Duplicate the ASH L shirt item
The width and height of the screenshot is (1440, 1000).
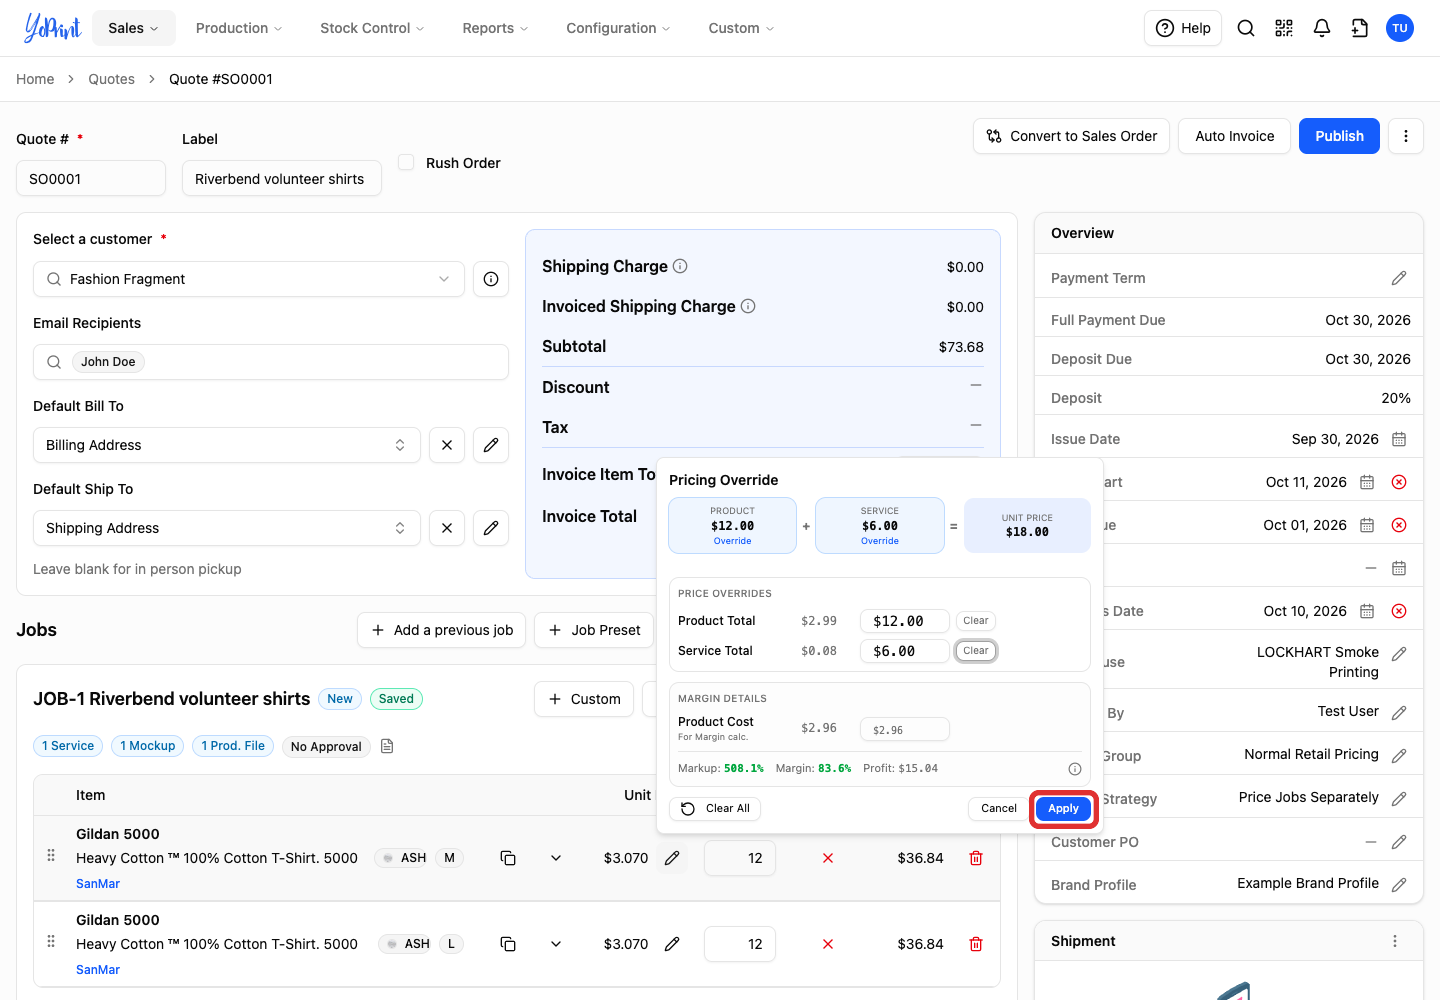[508, 944]
